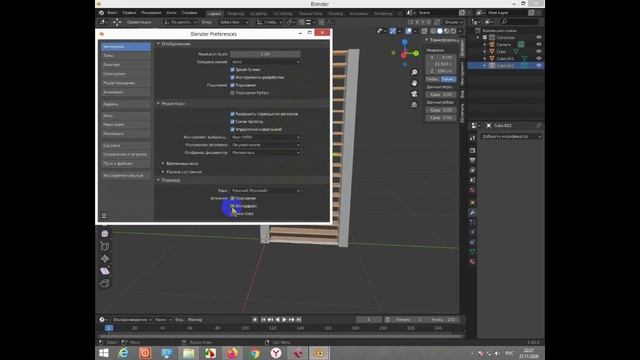Toggle camera view with the camera icon
This screenshot has height=360, width=640.
pos(414,93)
